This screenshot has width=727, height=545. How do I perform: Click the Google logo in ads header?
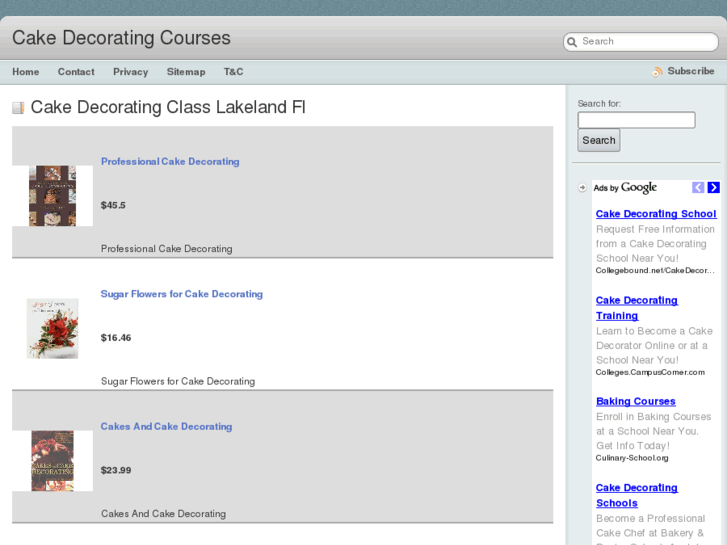tap(639, 187)
